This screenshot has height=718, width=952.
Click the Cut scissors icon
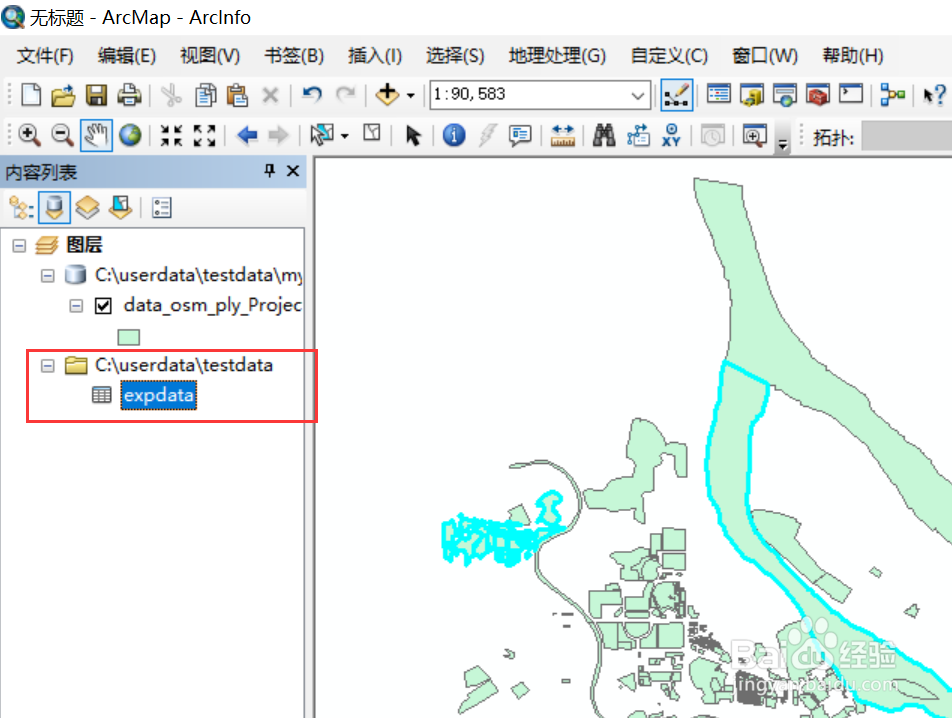tap(172, 95)
